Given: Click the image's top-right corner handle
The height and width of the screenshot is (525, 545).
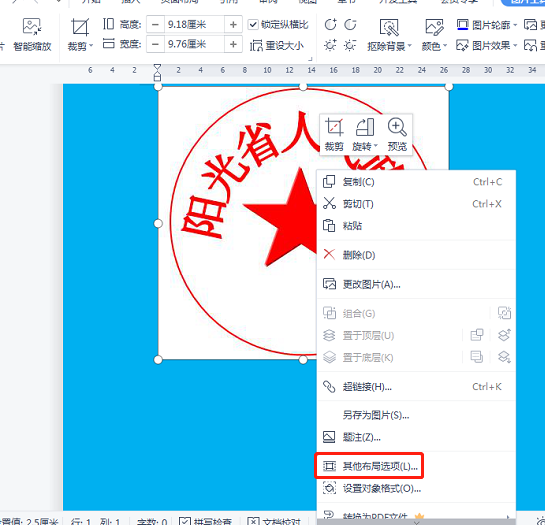Looking at the screenshot, I should [x=449, y=87].
